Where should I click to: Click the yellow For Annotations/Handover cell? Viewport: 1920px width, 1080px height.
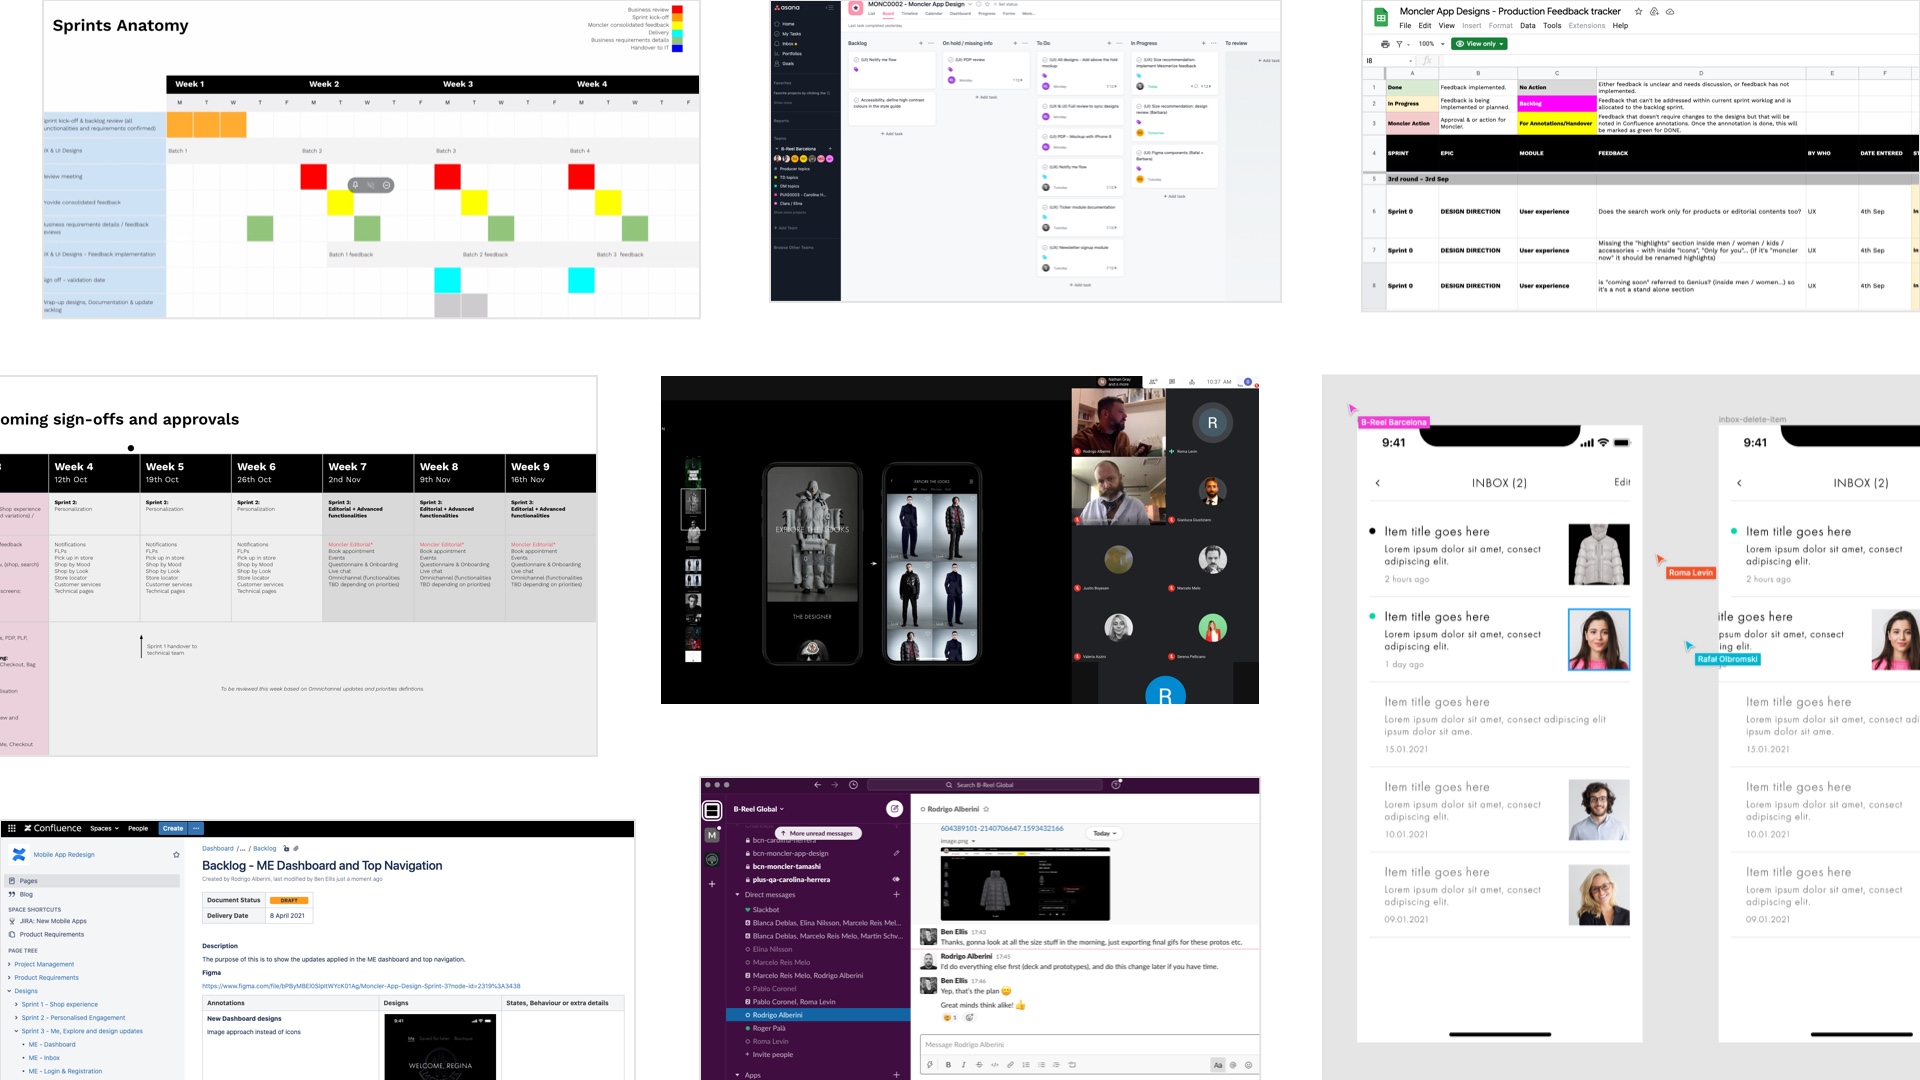coord(1556,123)
